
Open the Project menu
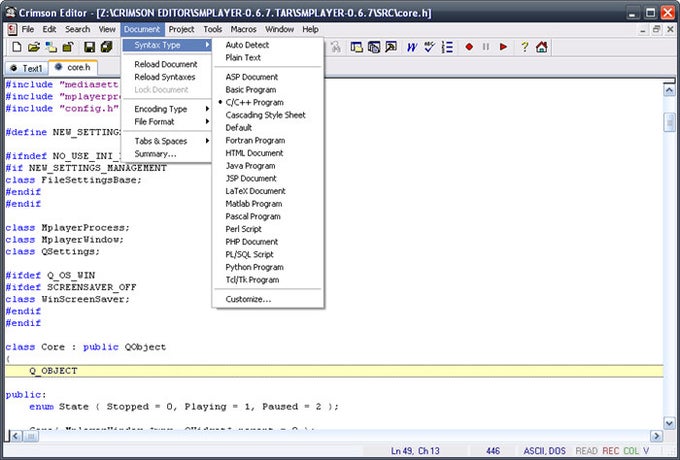coord(181,29)
